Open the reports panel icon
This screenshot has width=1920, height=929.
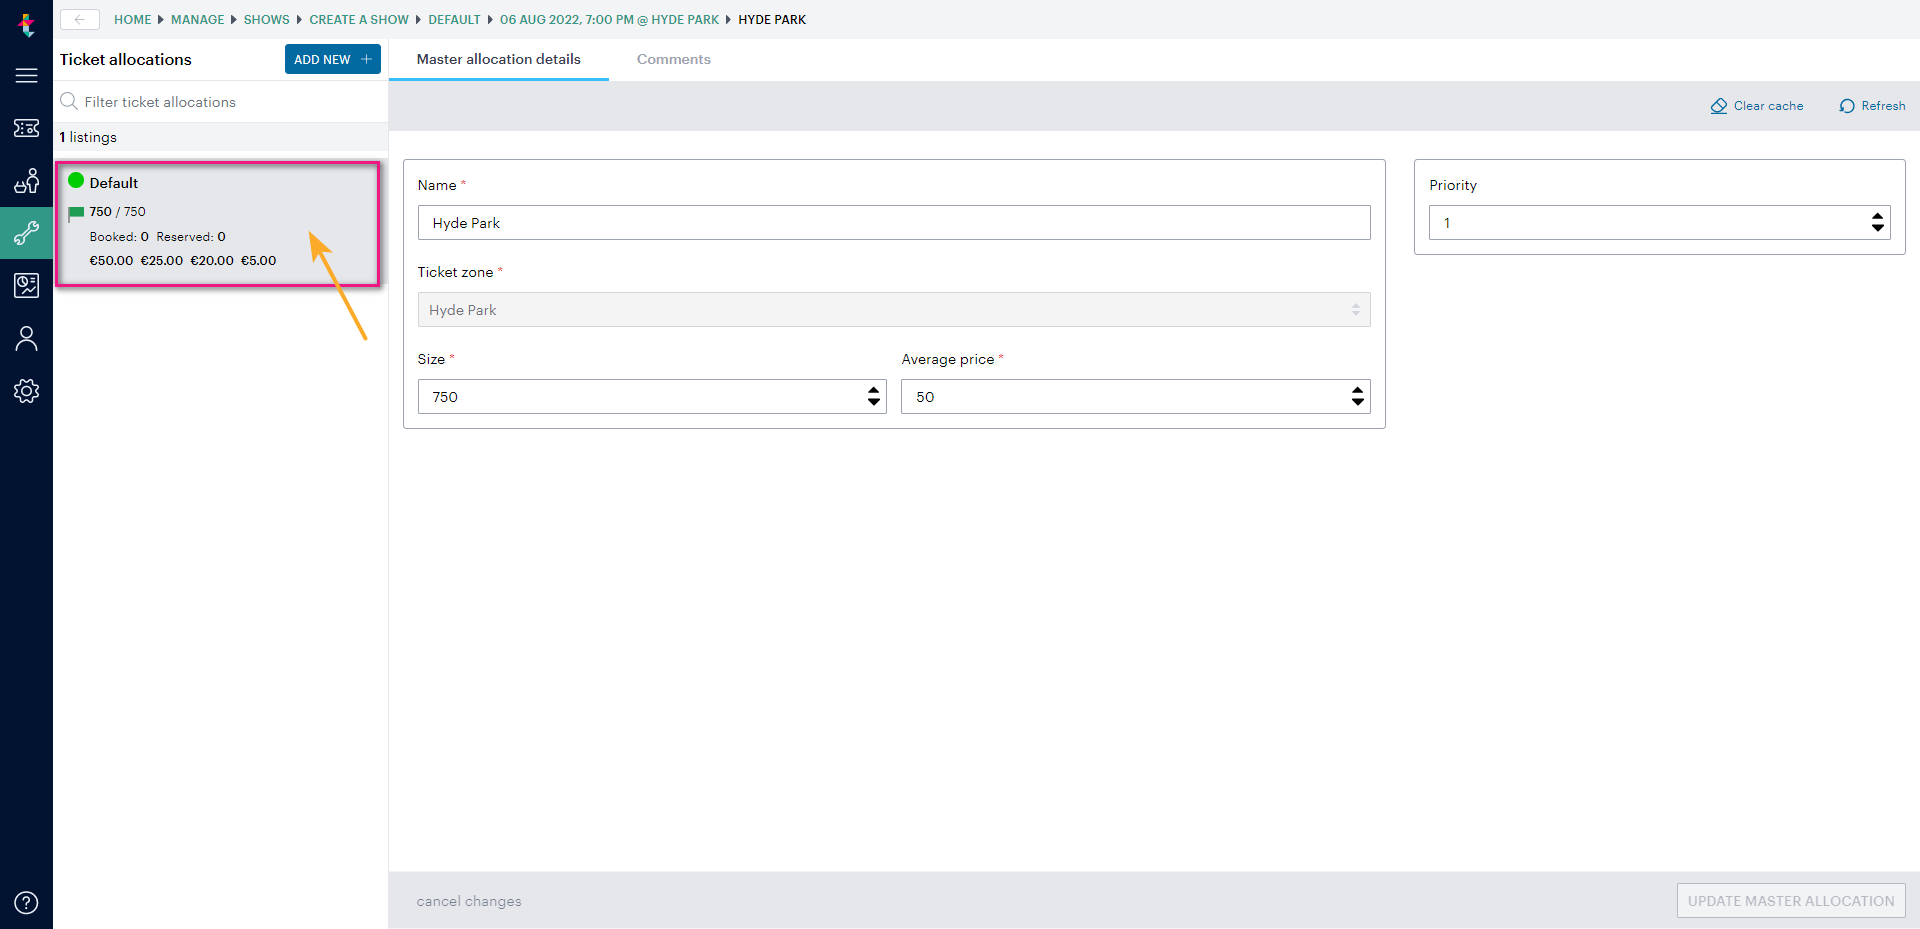26,286
